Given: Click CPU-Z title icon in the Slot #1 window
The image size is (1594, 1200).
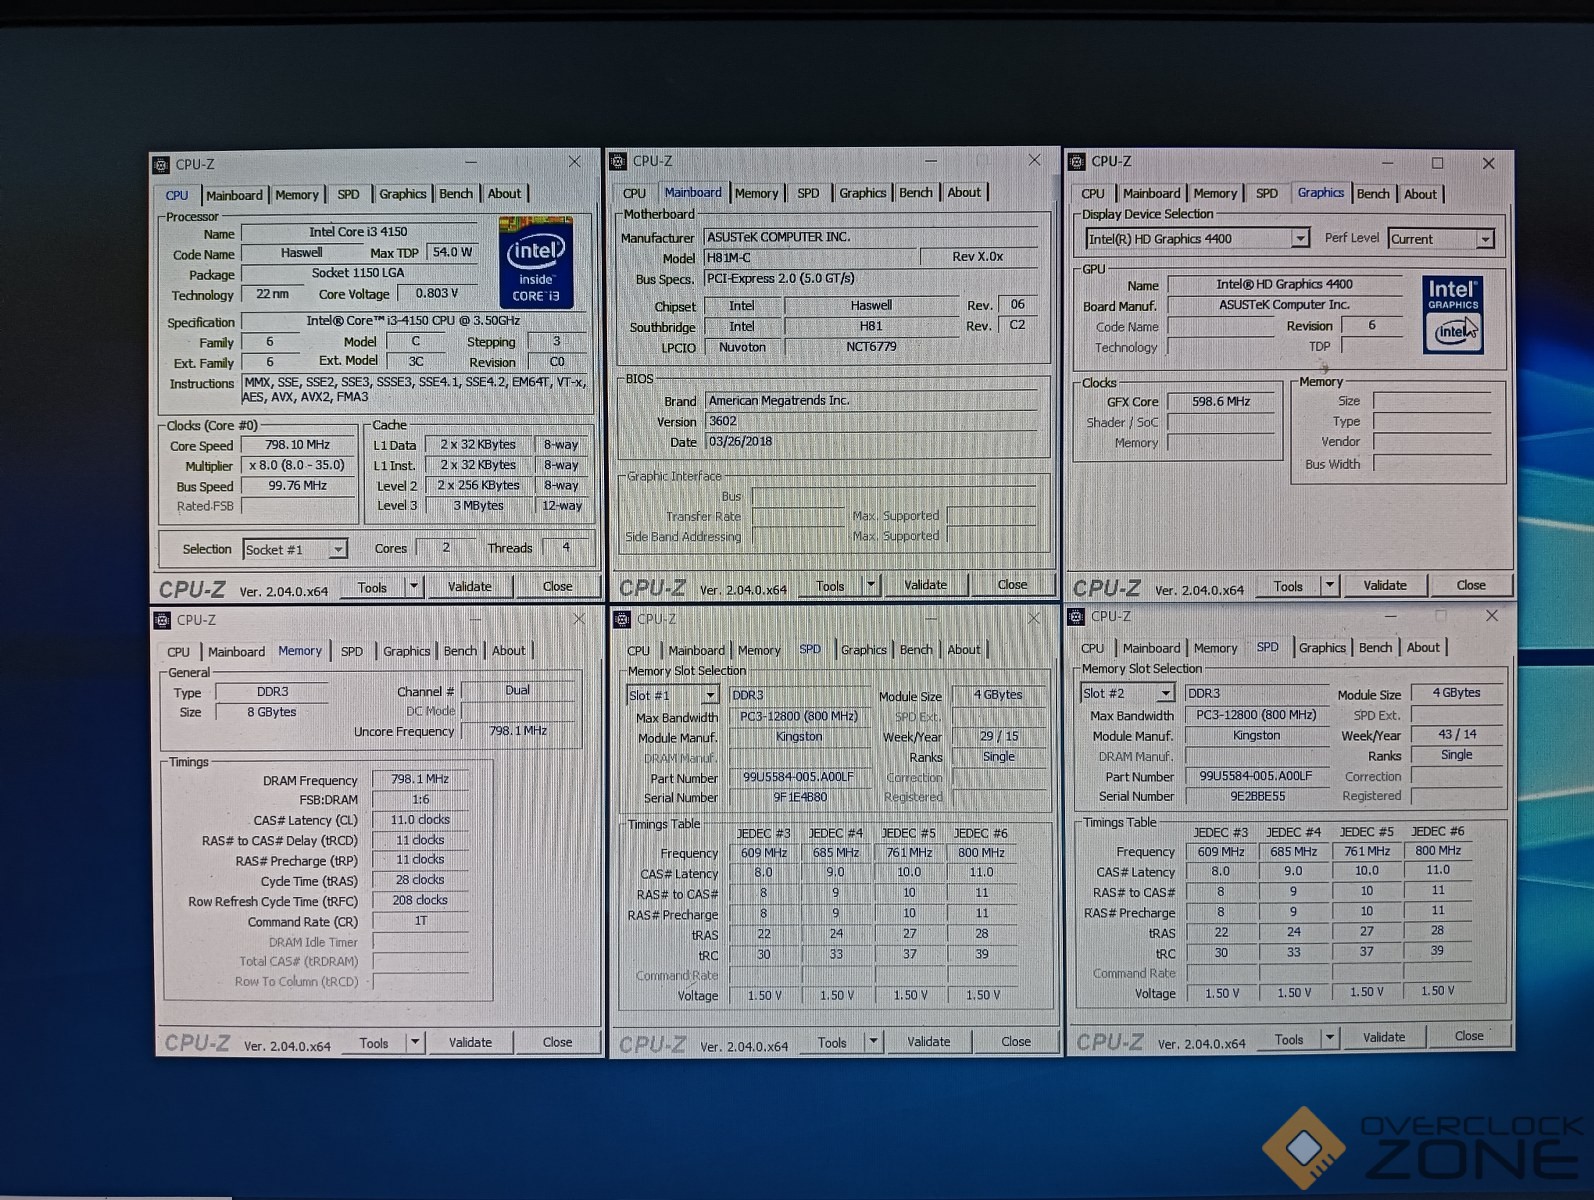Looking at the screenshot, I should [621, 619].
